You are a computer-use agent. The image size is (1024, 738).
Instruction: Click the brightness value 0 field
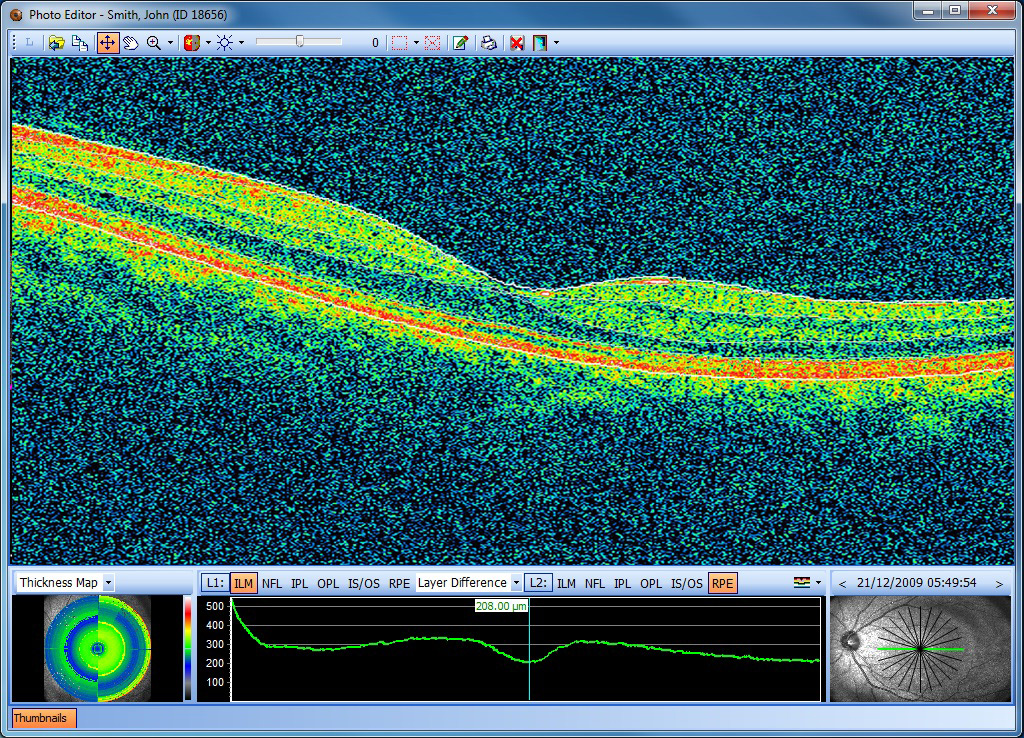click(375, 42)
